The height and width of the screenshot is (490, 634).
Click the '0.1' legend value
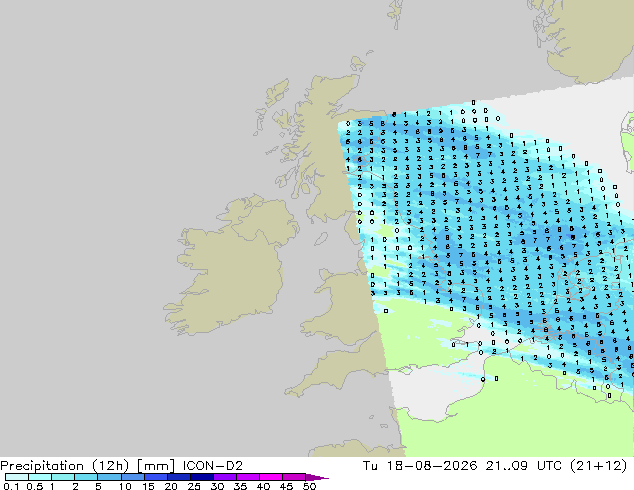point(11,486)
